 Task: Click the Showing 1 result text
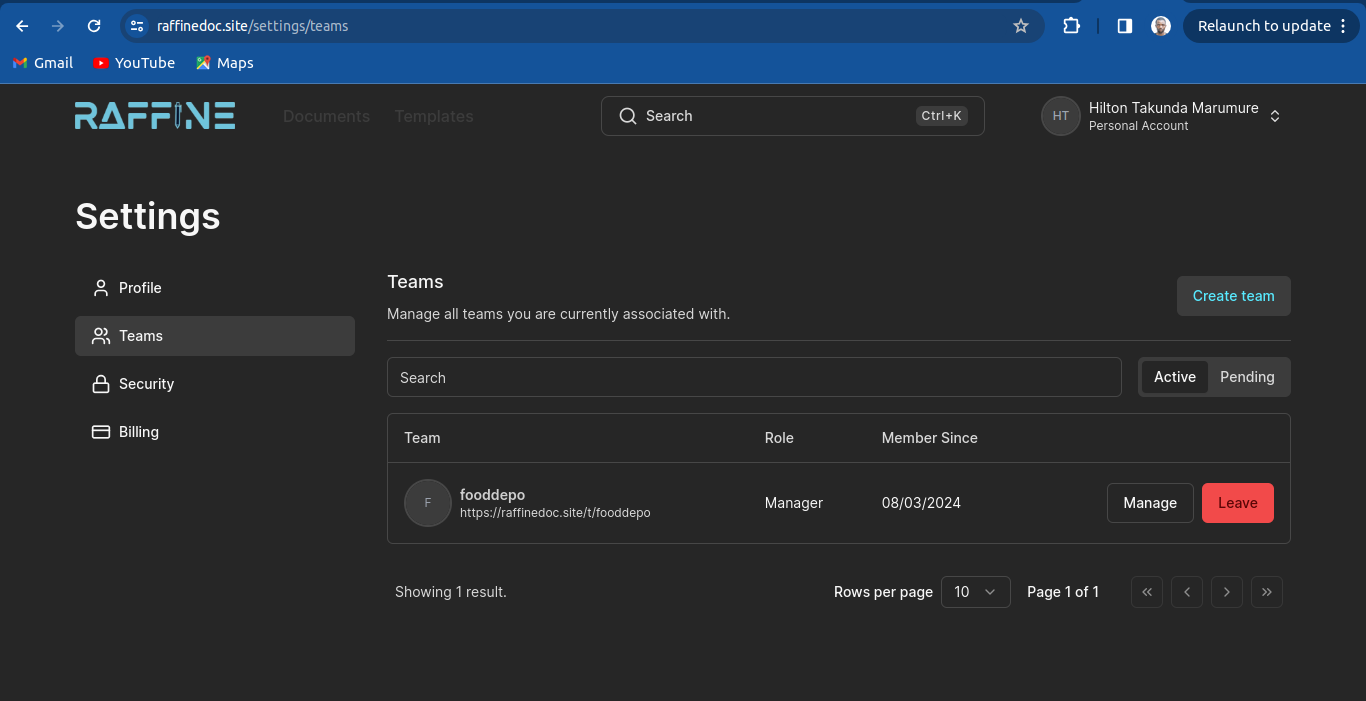(x=451, y=592)
